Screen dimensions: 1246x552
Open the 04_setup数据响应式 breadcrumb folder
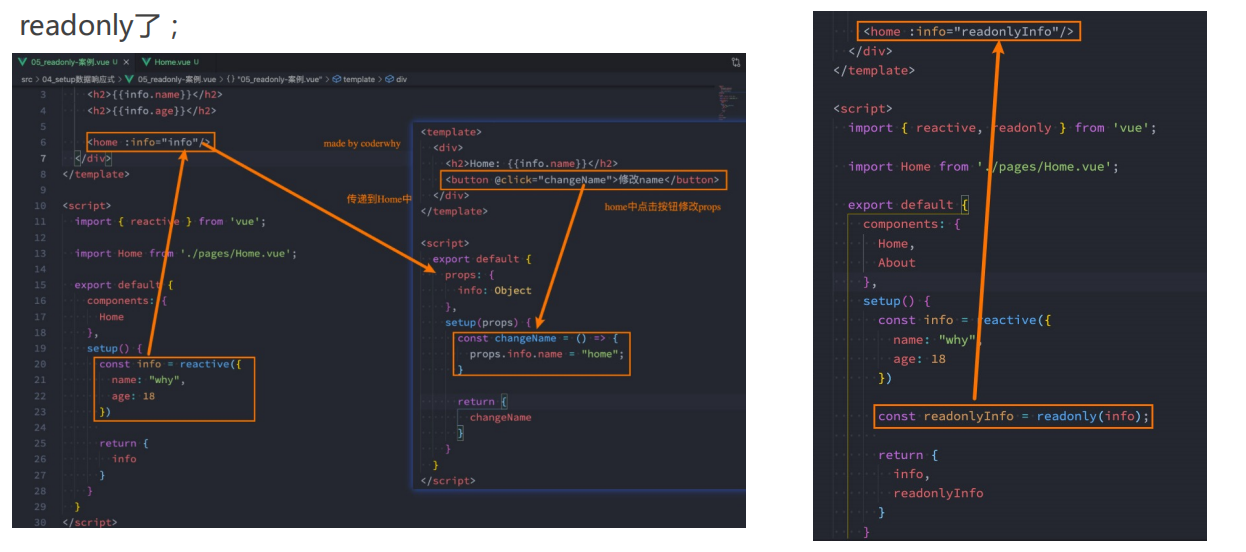pos(79,78)
